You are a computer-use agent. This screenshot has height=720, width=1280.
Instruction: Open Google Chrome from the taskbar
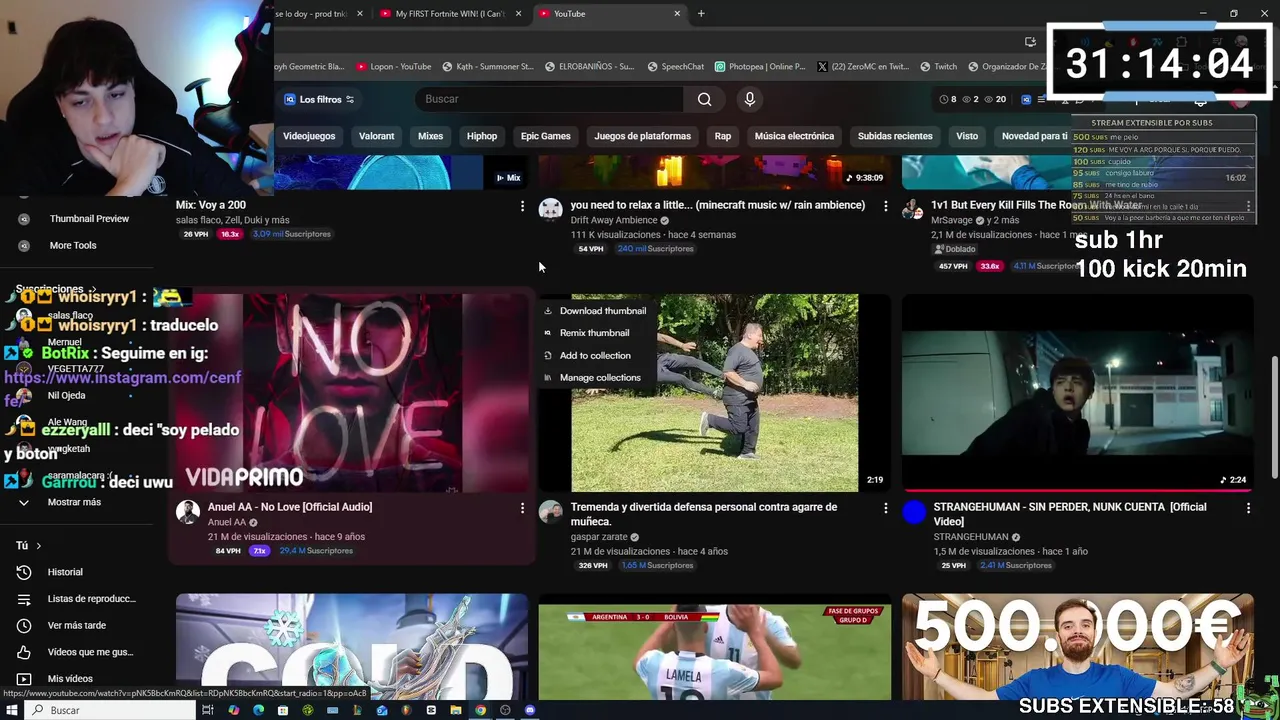pos(481,710)
